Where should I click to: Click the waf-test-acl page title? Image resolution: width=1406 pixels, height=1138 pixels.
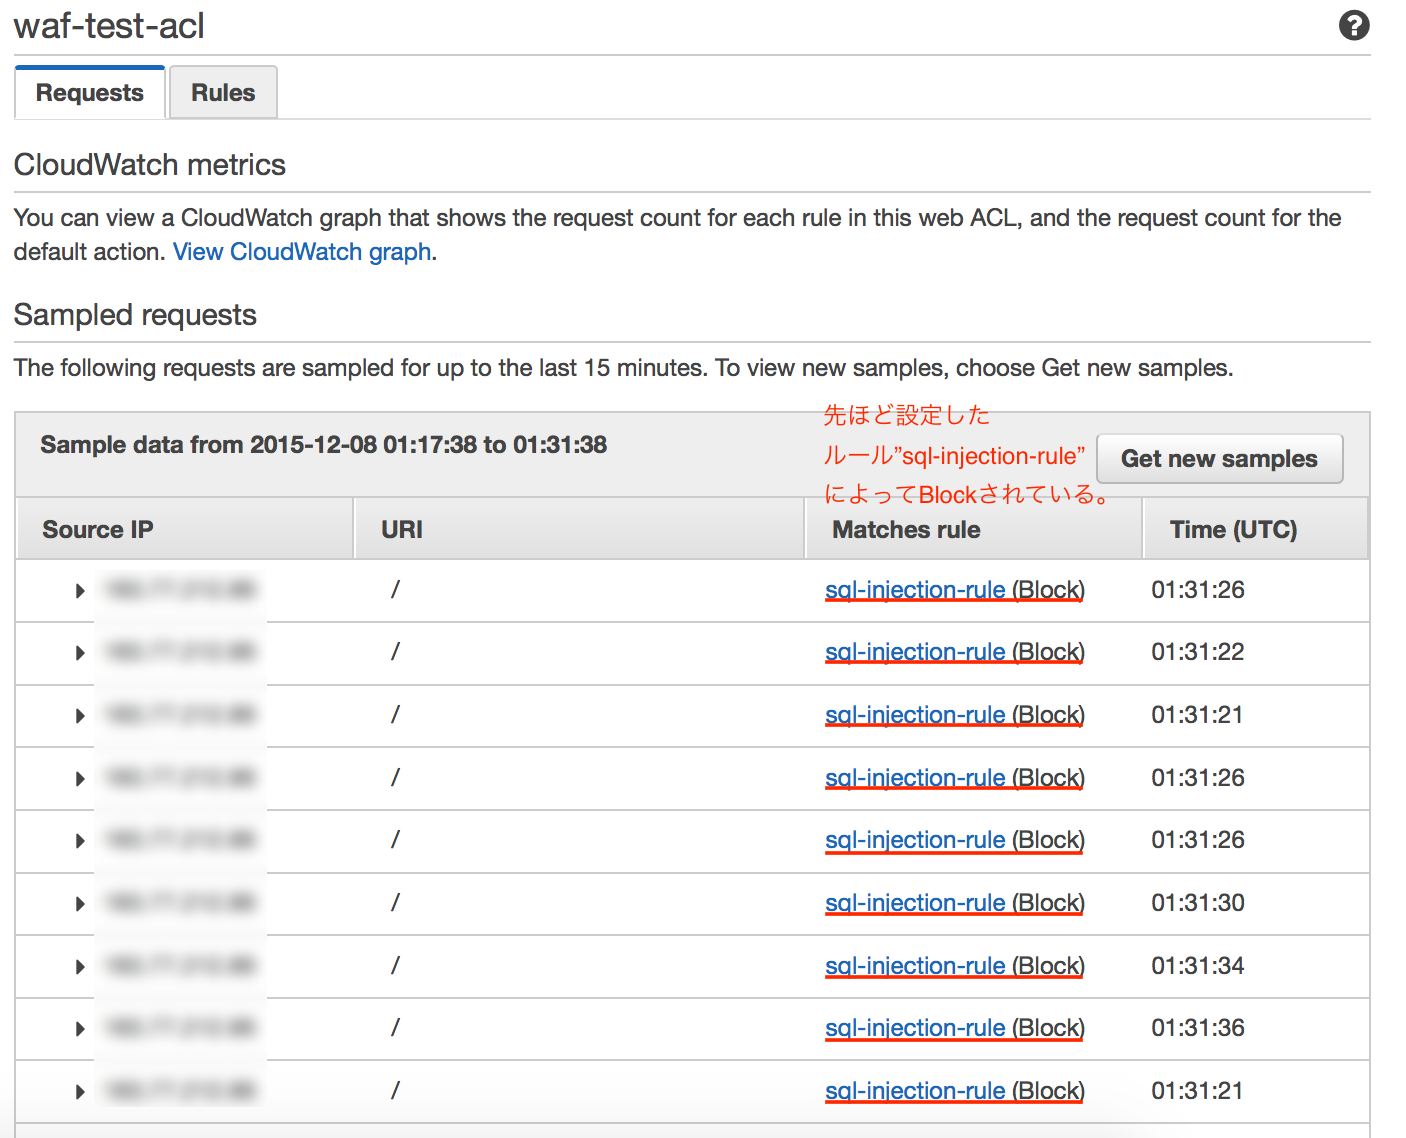108,26
